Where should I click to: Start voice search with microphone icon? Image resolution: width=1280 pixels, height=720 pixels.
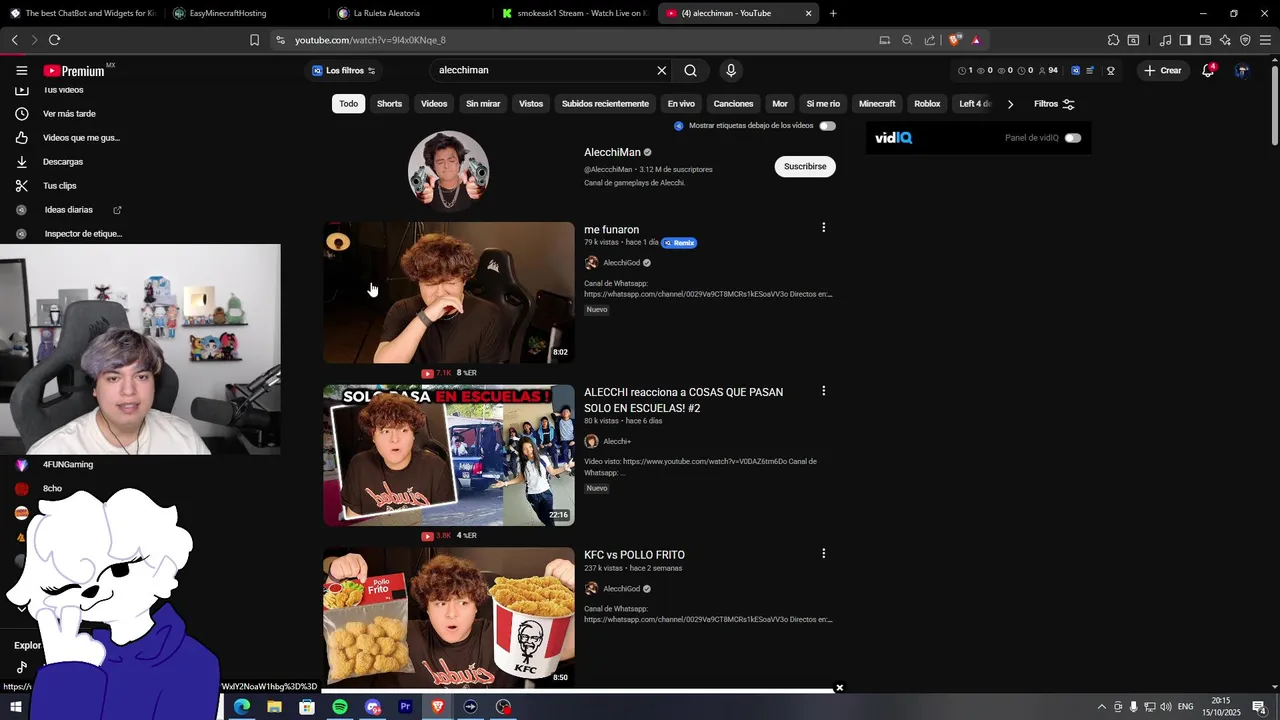pyautogui.click(x=731, y=71)
